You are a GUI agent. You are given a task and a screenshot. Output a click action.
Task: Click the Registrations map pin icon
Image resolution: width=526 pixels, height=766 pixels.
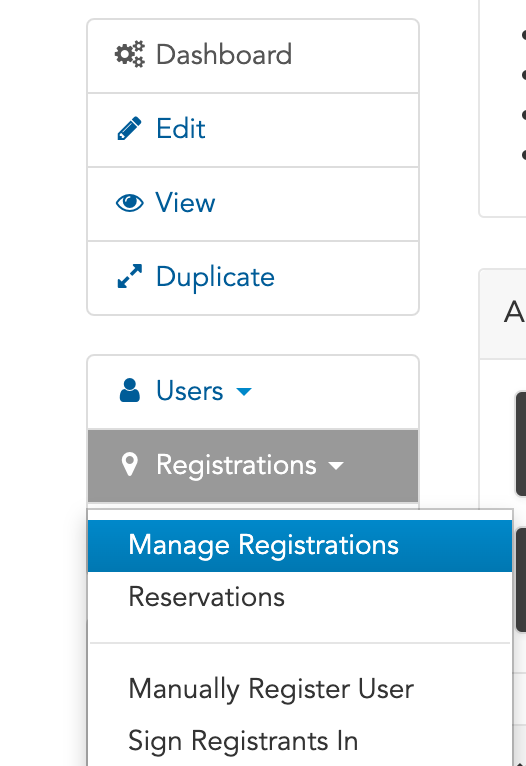[x=129, y=464]
